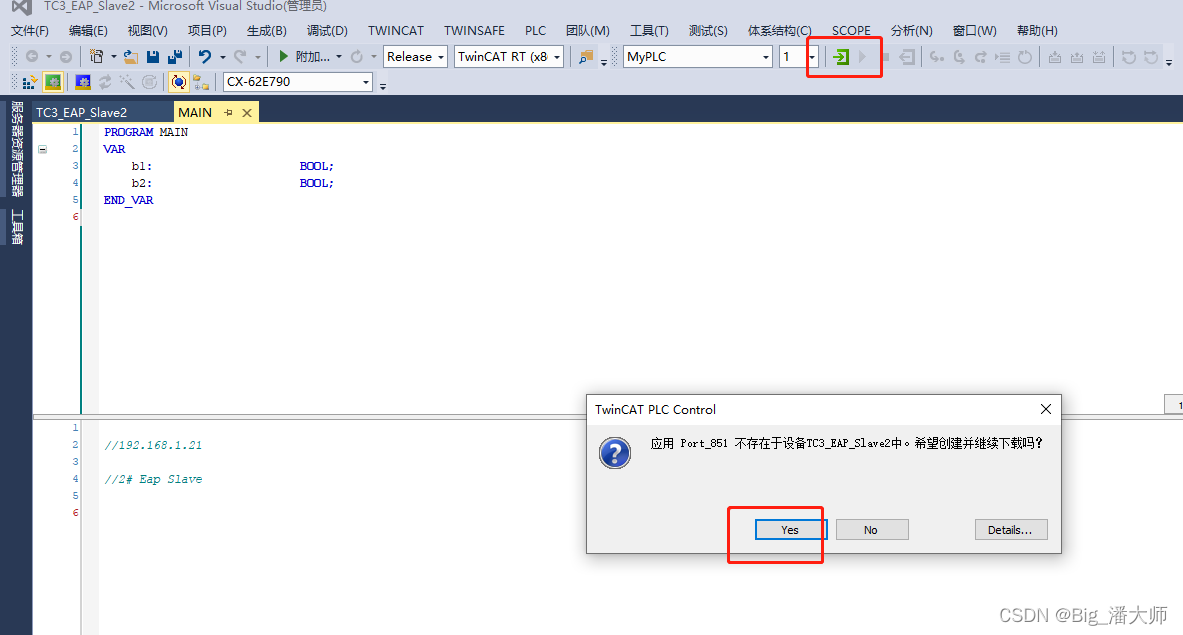Click the Step Over debug icon
The width and height of the screenshot is (1183, 635).
click(x=959, y=57)
